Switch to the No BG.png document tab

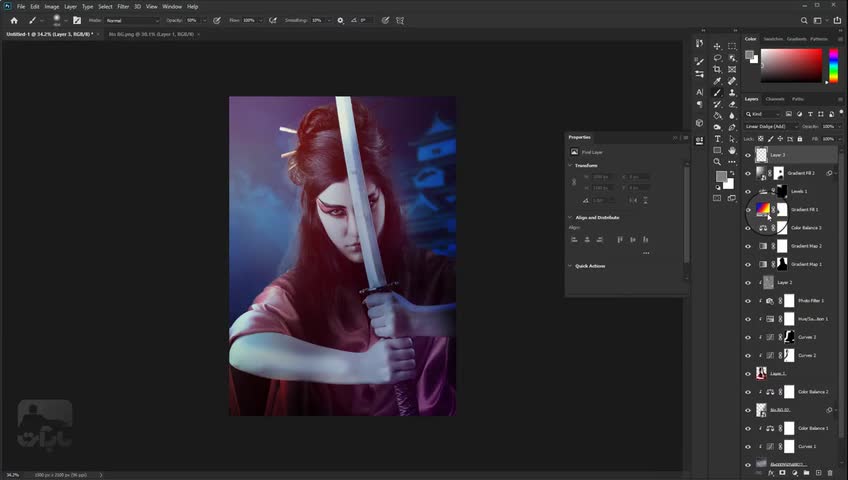tap(150, 34)
